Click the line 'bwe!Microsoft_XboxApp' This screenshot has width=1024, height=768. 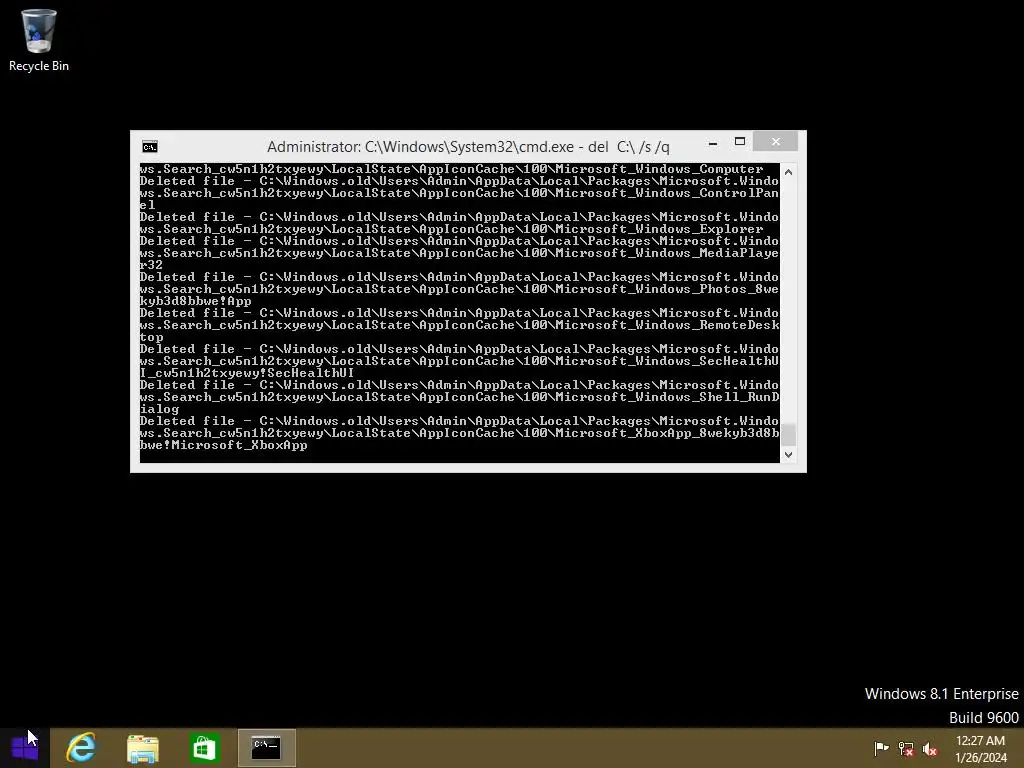click(x=223, y=445)
